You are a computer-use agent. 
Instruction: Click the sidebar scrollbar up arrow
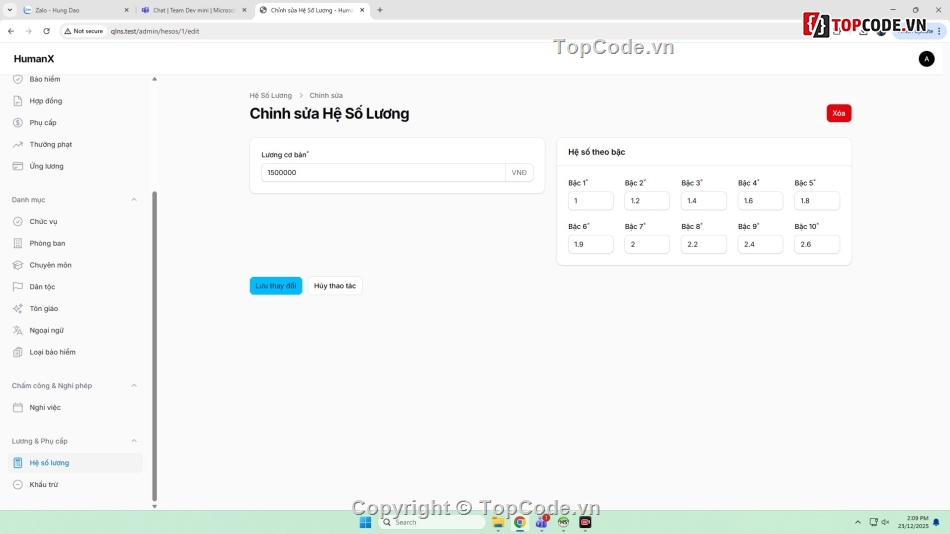[x=154, y=79]
